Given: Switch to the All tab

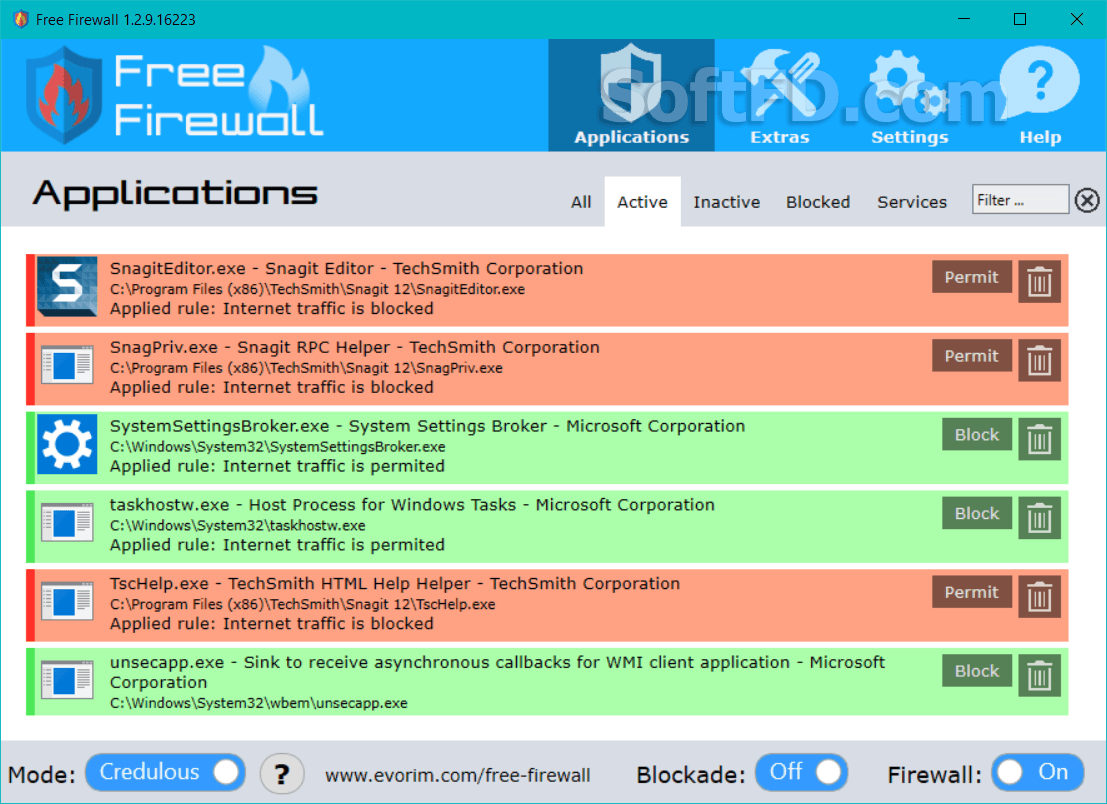Looking at the screenshot, I should pyautogui.click(x=581, y=202).
